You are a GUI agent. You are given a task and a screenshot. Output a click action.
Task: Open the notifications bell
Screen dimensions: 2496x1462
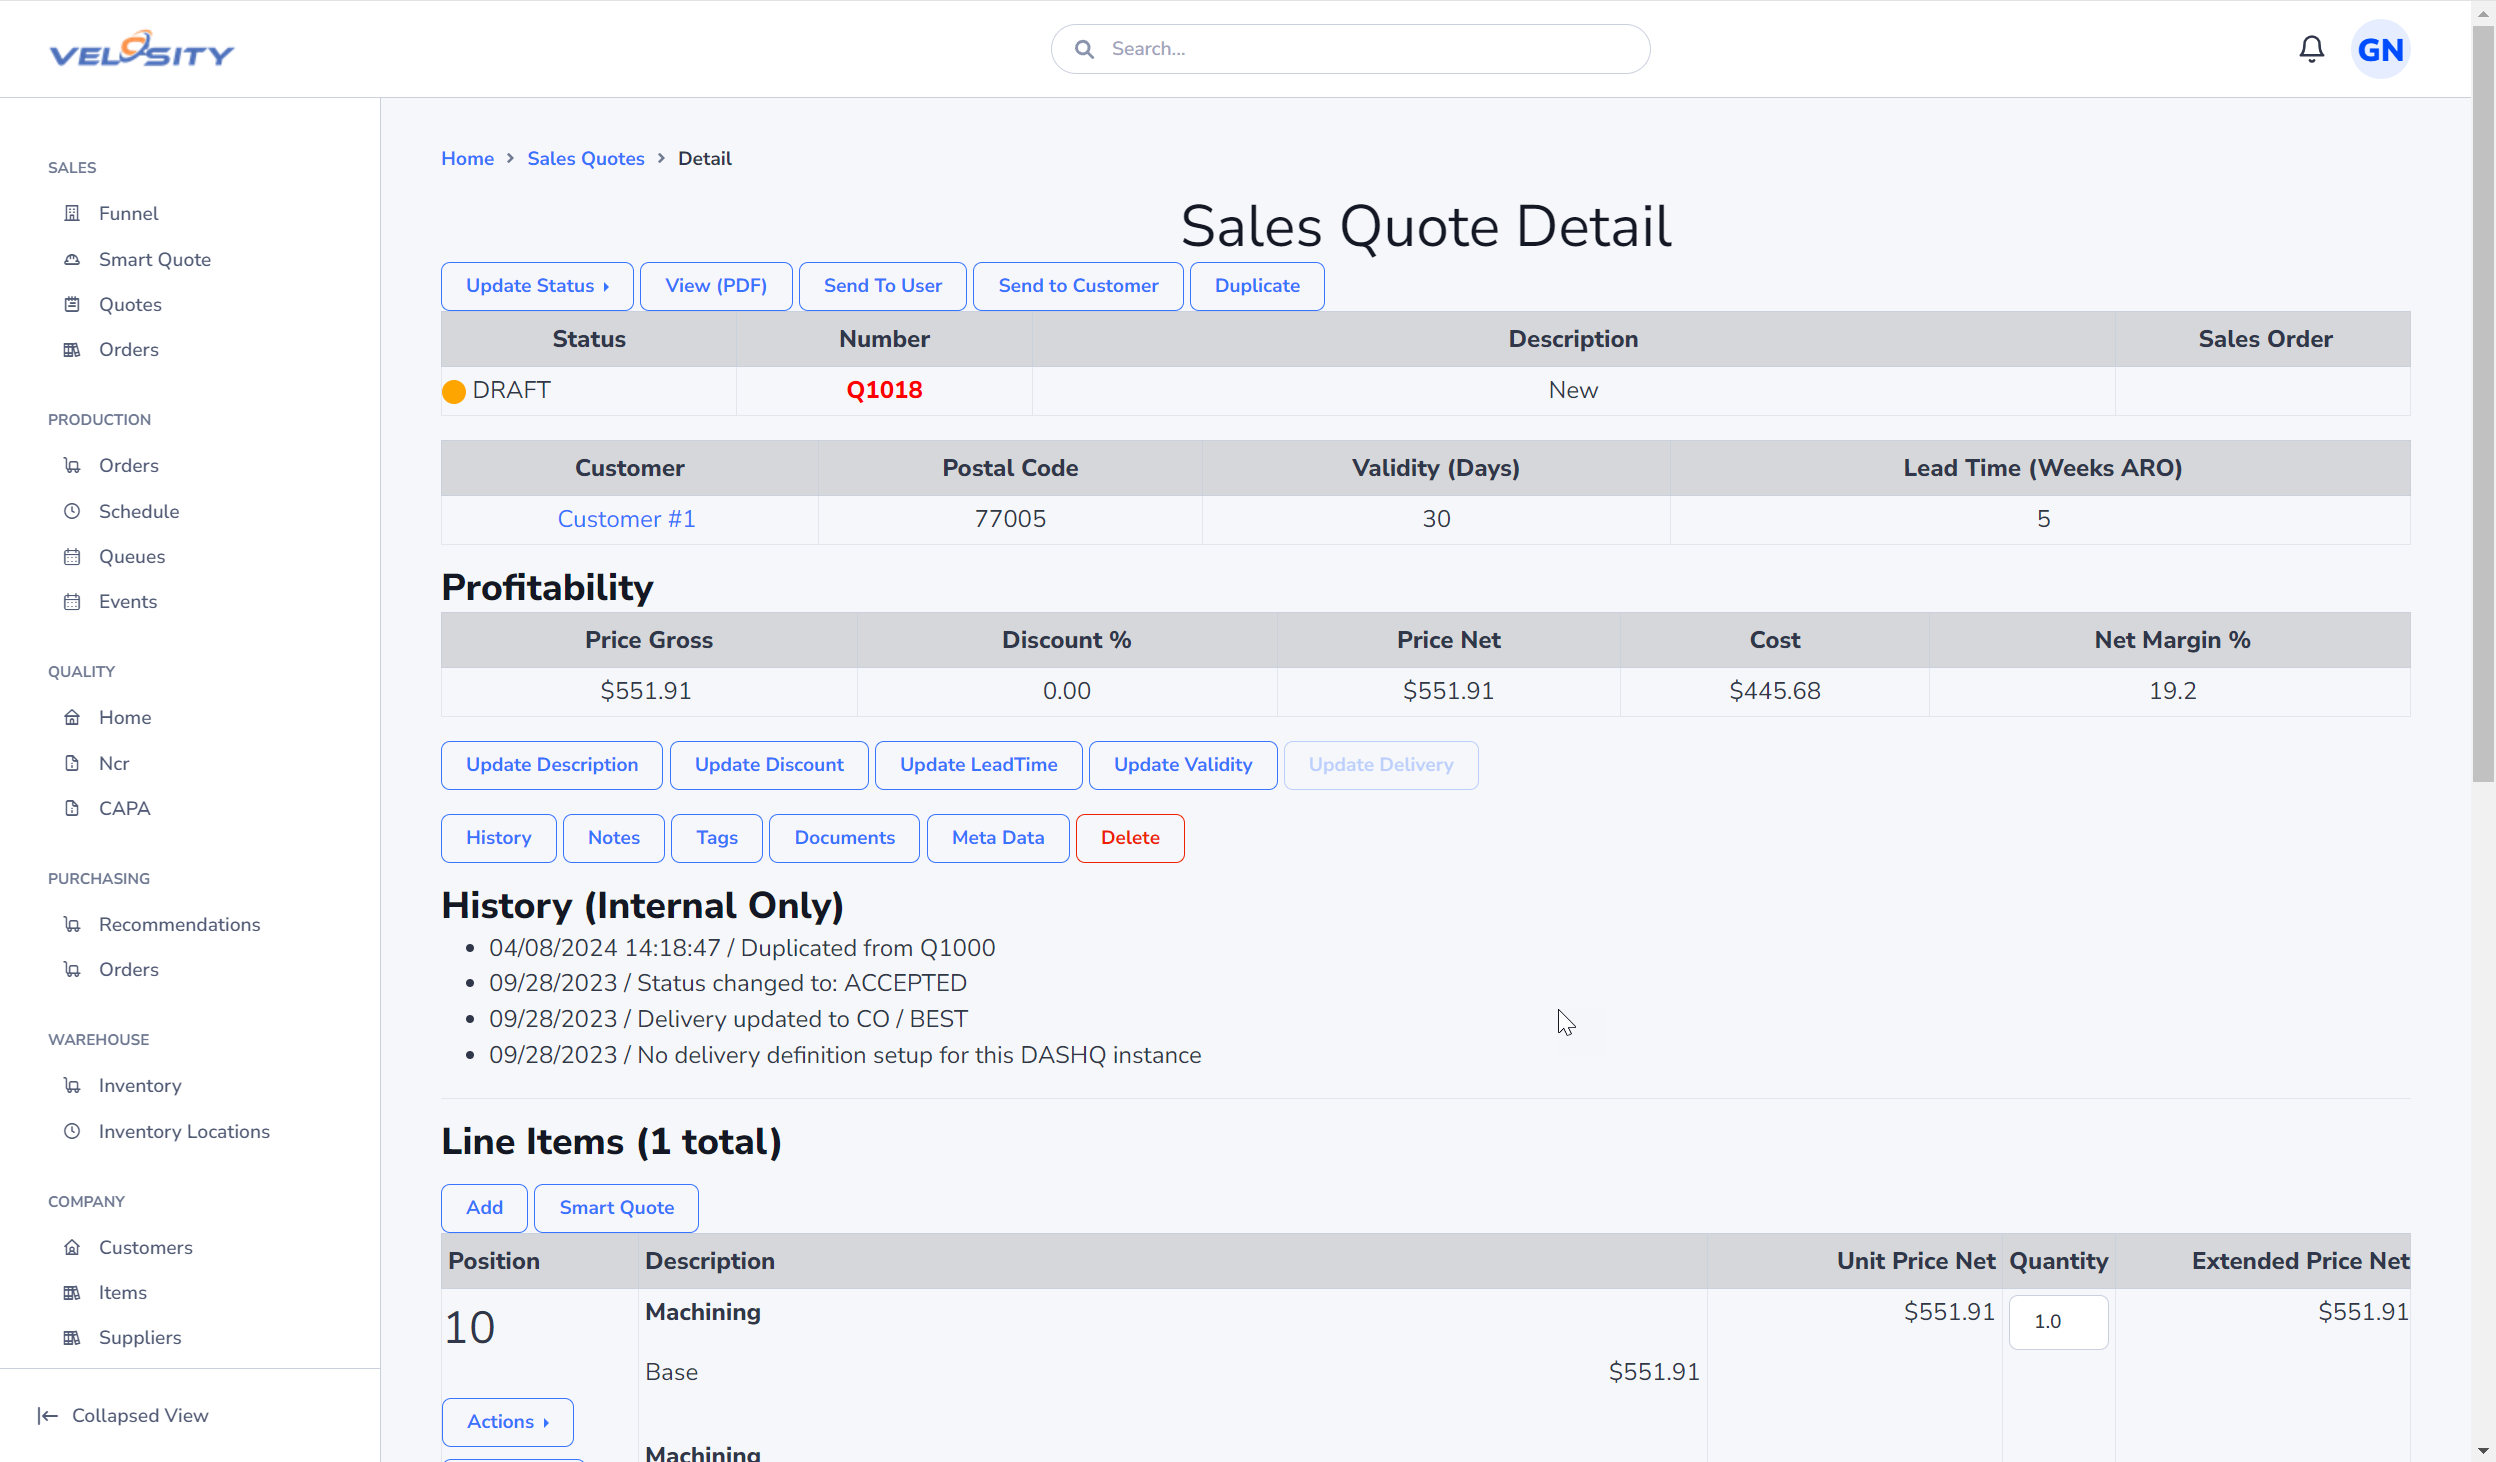pyautogui.click(x=2311, y=49)
